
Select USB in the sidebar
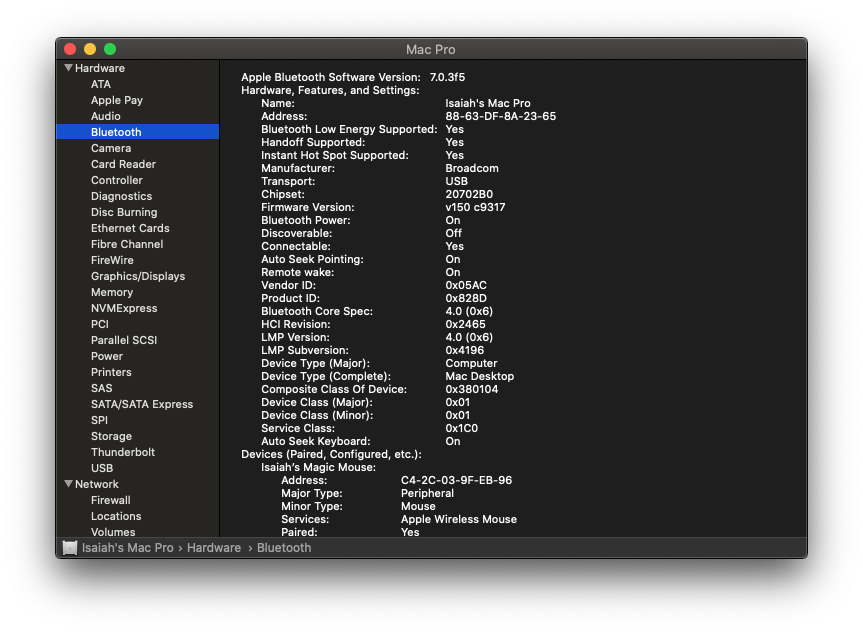(x=102, y=467)
